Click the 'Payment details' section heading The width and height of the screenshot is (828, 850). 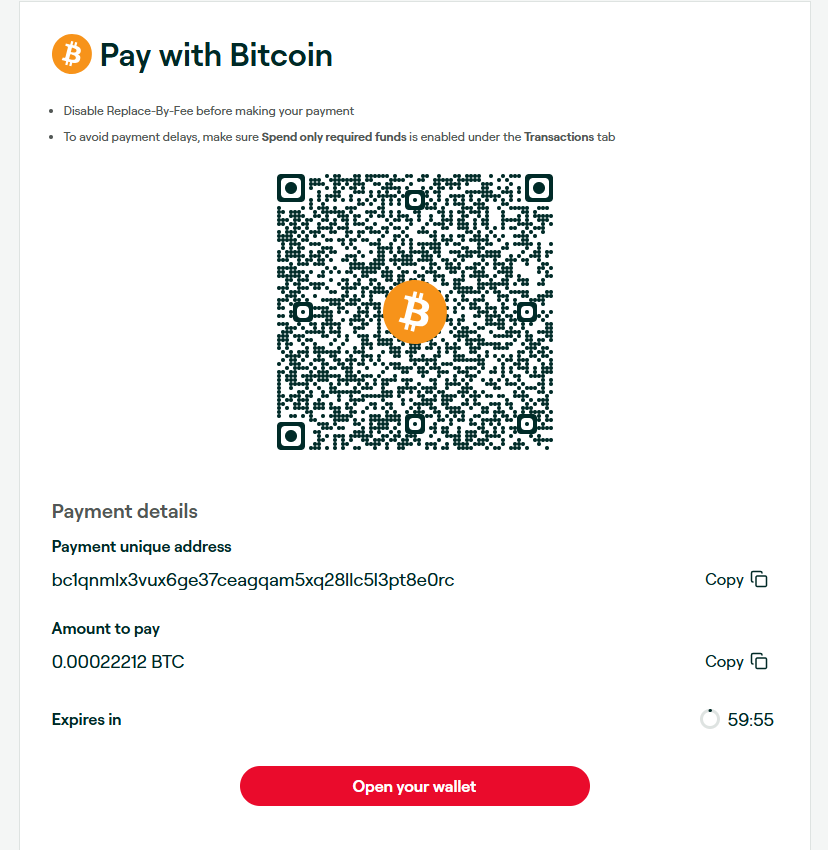point(125,511)
